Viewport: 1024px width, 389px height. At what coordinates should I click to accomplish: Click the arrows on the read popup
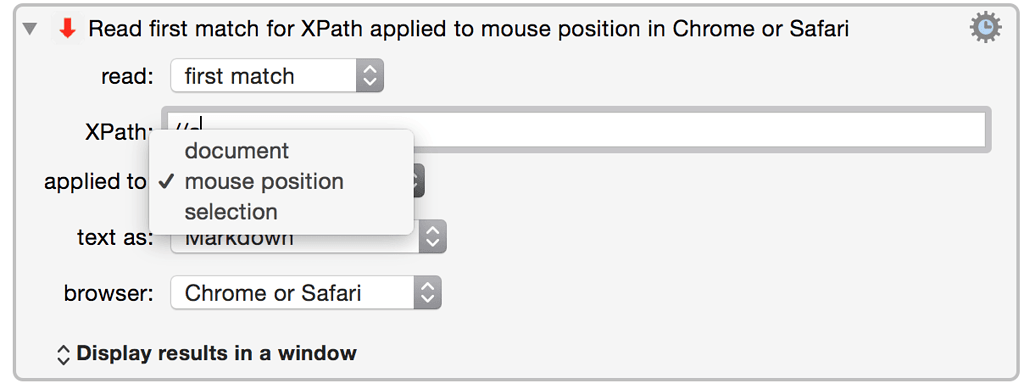coord(370,76)
